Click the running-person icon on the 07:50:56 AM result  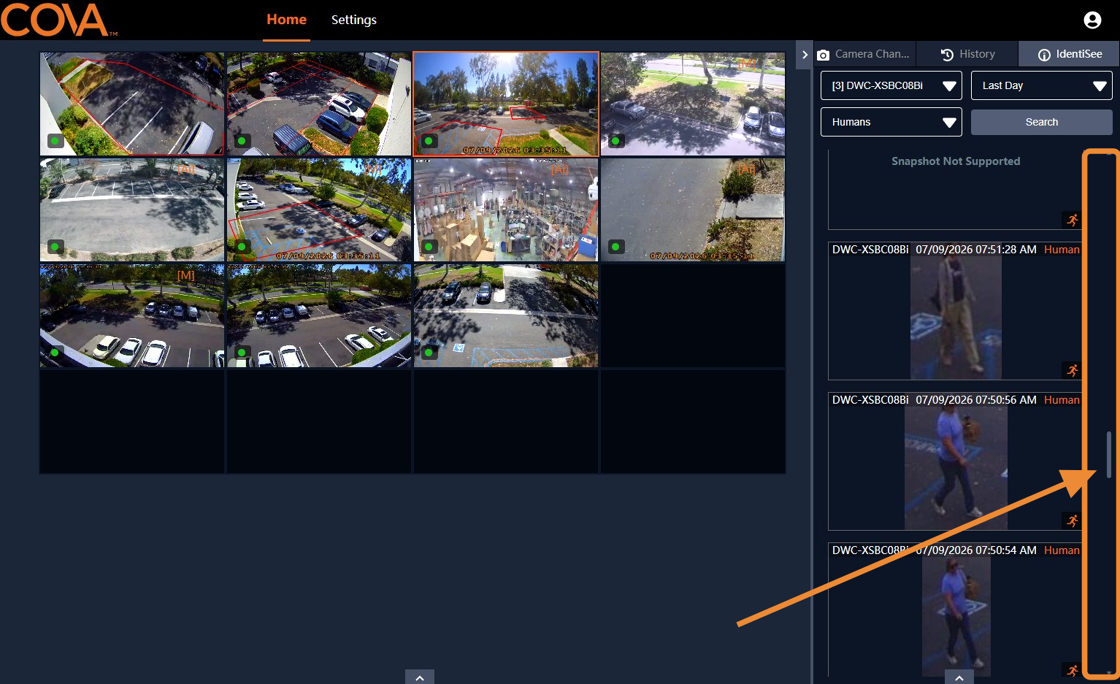(x=1071, y=520)
